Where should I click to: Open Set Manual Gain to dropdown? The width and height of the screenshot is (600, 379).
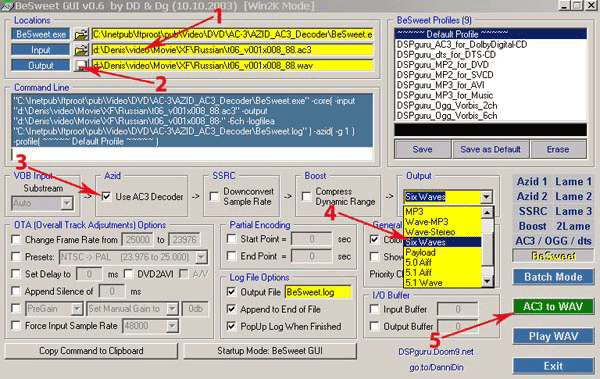(173, 309)
